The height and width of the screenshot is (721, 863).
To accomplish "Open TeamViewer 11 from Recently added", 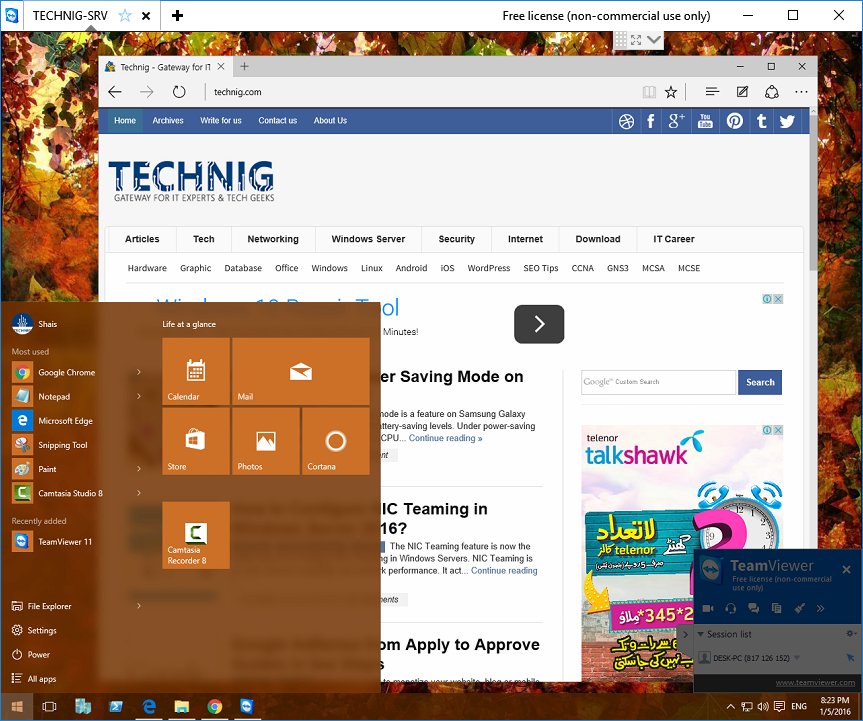I will (52, 542).
